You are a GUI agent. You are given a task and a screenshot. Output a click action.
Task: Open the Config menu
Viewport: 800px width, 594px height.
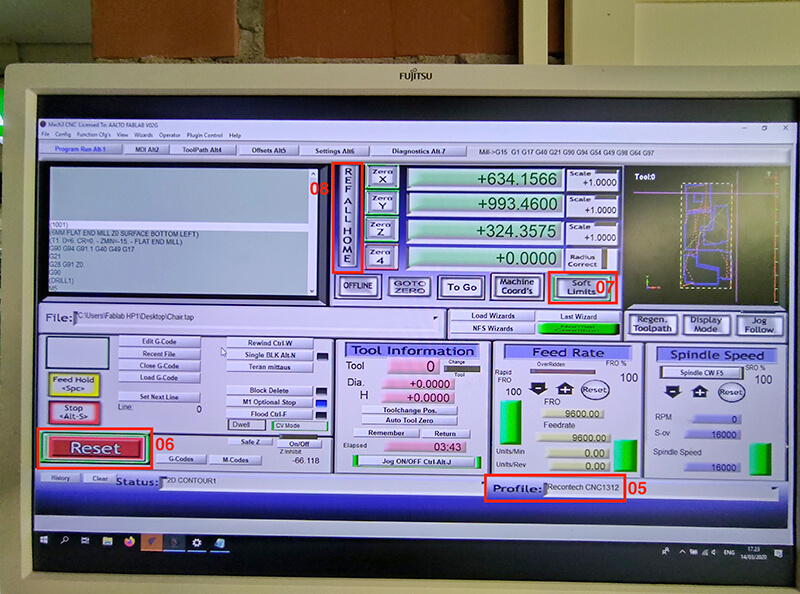click(62, 134)
